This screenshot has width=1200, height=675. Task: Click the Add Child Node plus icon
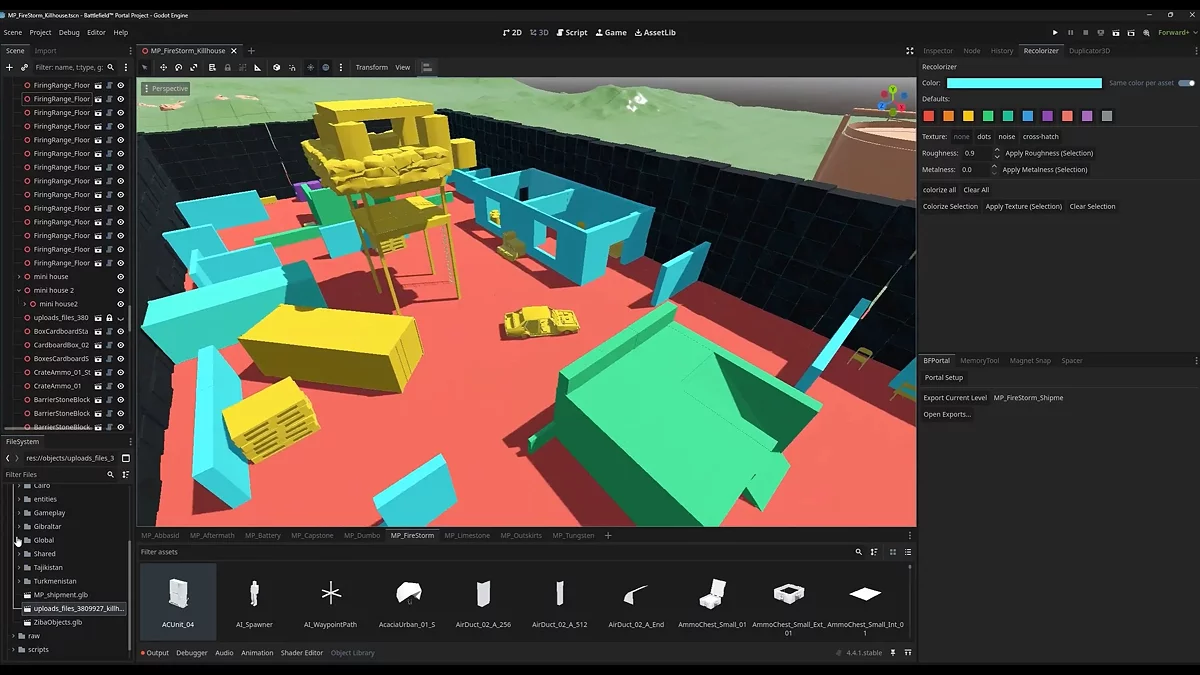tap(10, 67)
